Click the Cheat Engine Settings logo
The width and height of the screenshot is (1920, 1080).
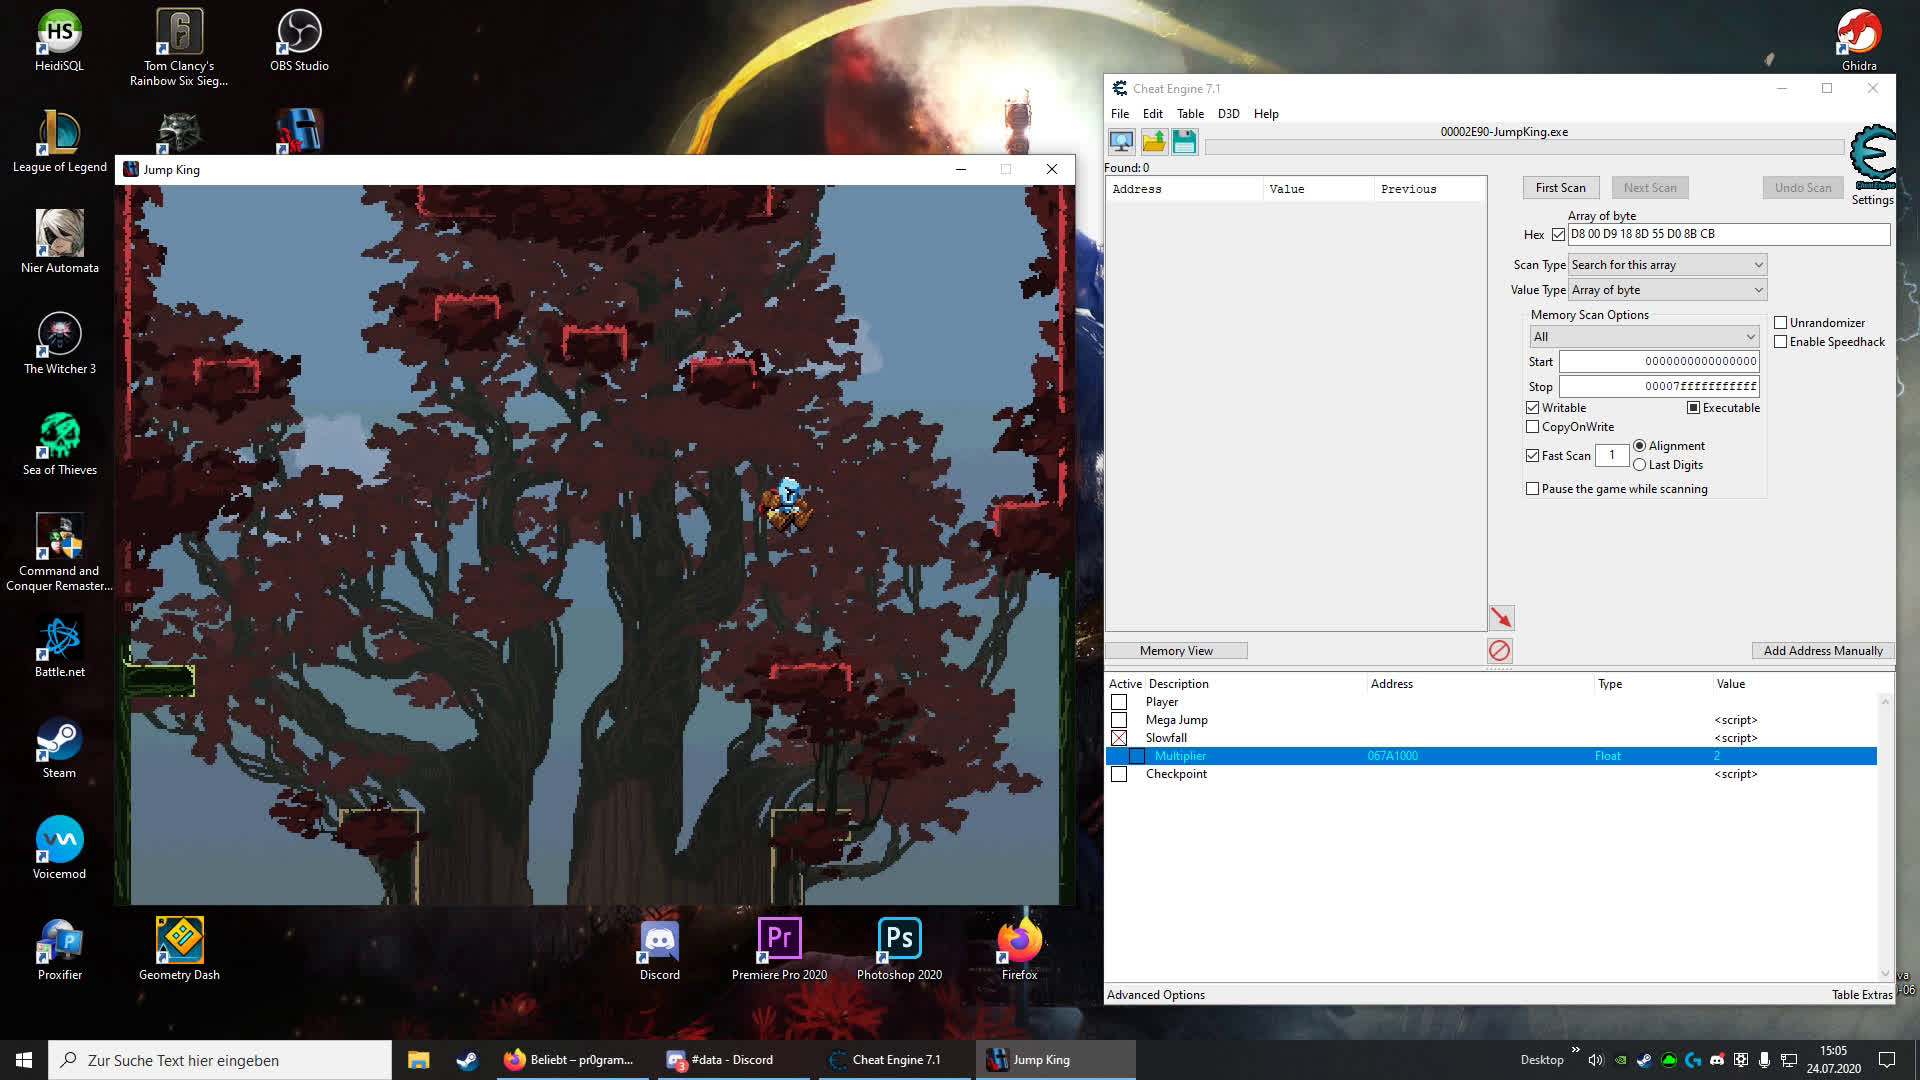click(1872, 158)
